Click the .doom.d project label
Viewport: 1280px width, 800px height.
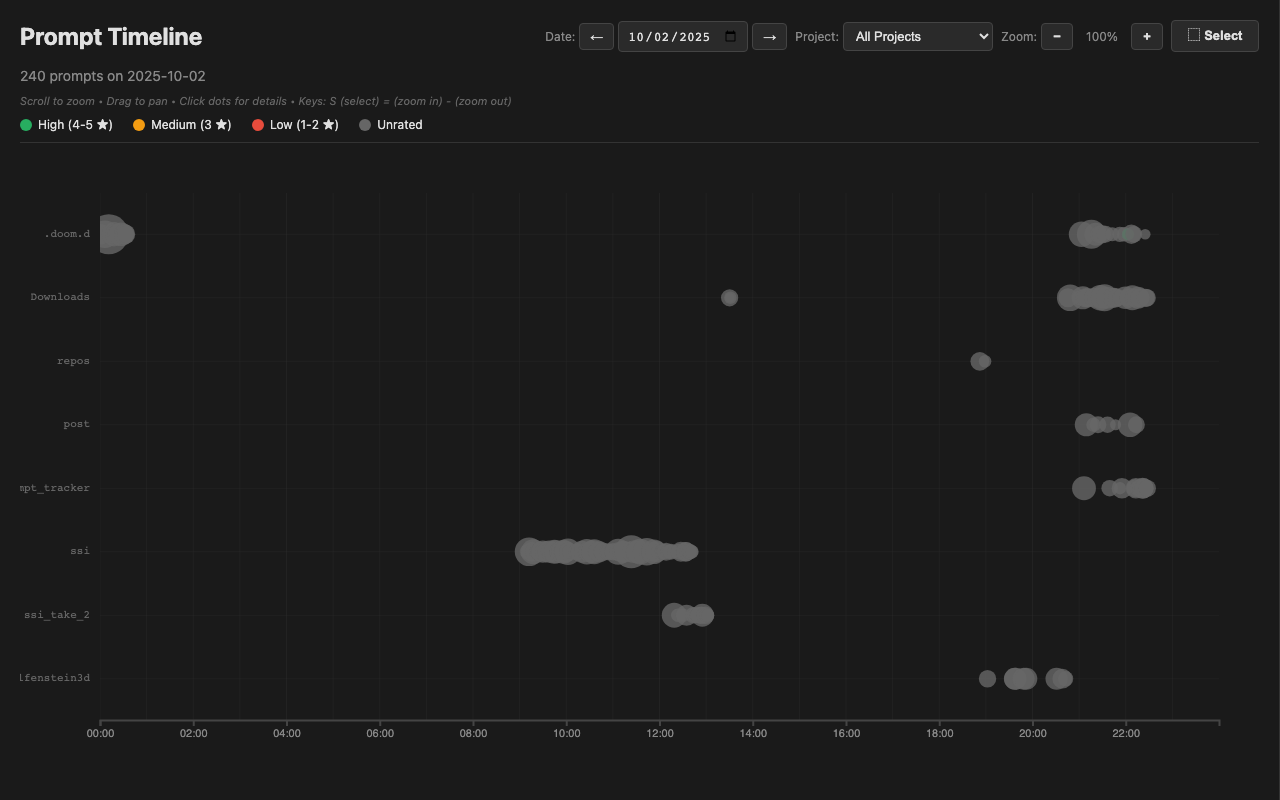click(67, 234)
